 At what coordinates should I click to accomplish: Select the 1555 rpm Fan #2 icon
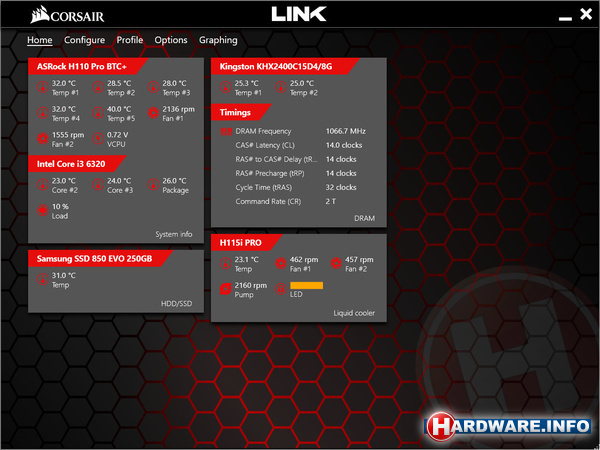(42, 139)
